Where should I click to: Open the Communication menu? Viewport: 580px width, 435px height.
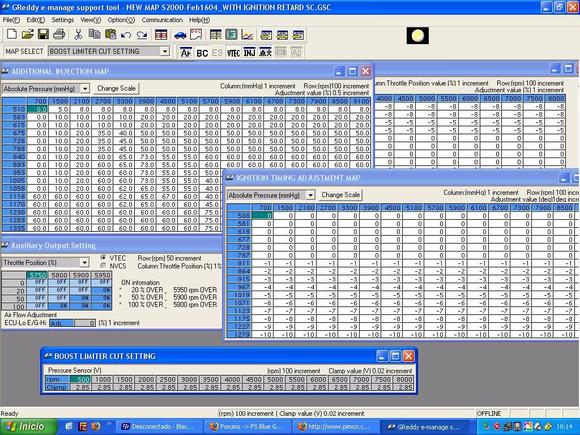click(x=162, y=20)
